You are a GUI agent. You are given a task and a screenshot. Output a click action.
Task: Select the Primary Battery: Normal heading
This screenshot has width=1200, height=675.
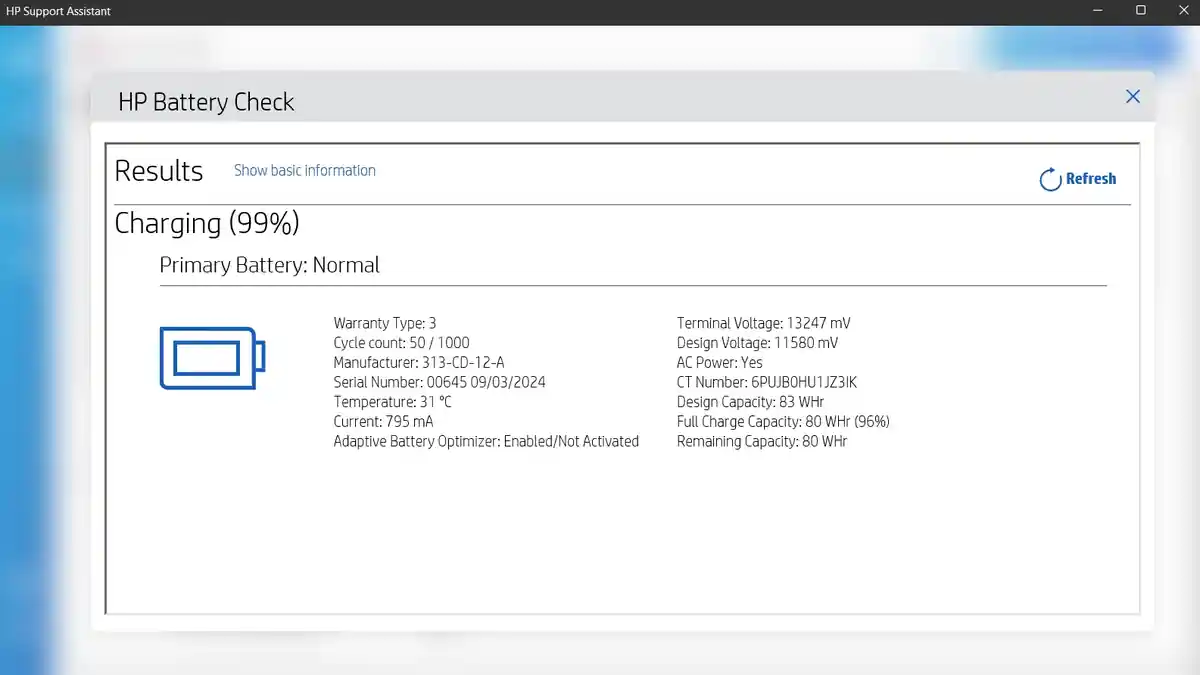click(270, 265)
